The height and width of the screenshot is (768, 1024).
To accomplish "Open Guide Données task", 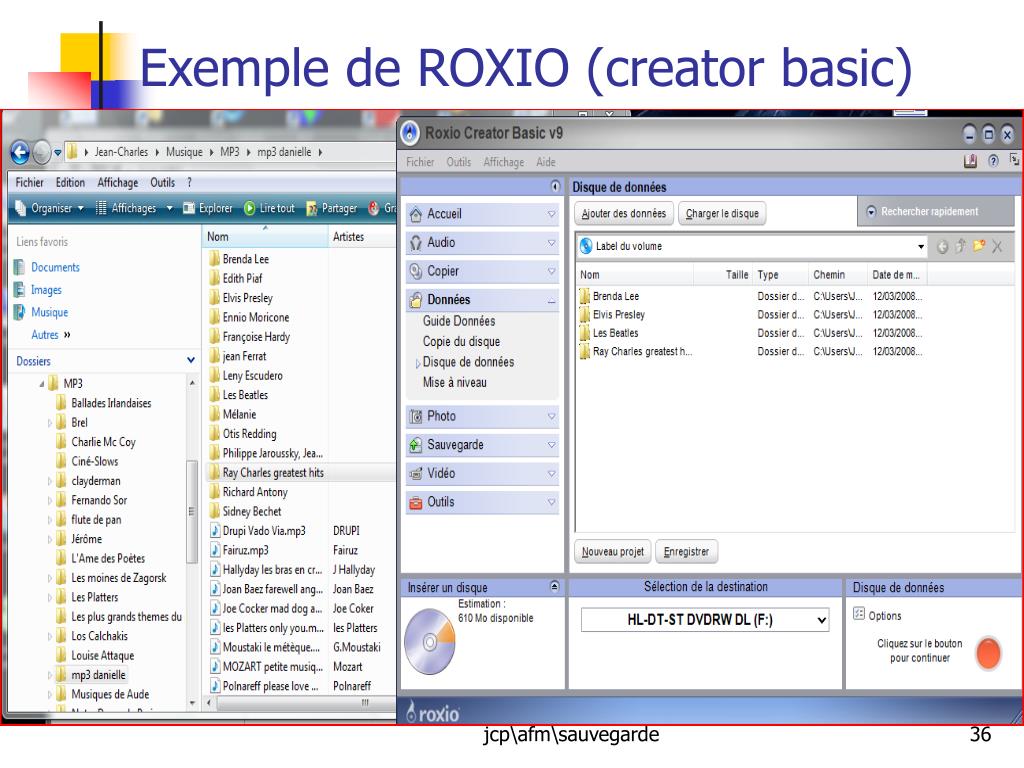I will pyautogui.click(x=459, y=321).
